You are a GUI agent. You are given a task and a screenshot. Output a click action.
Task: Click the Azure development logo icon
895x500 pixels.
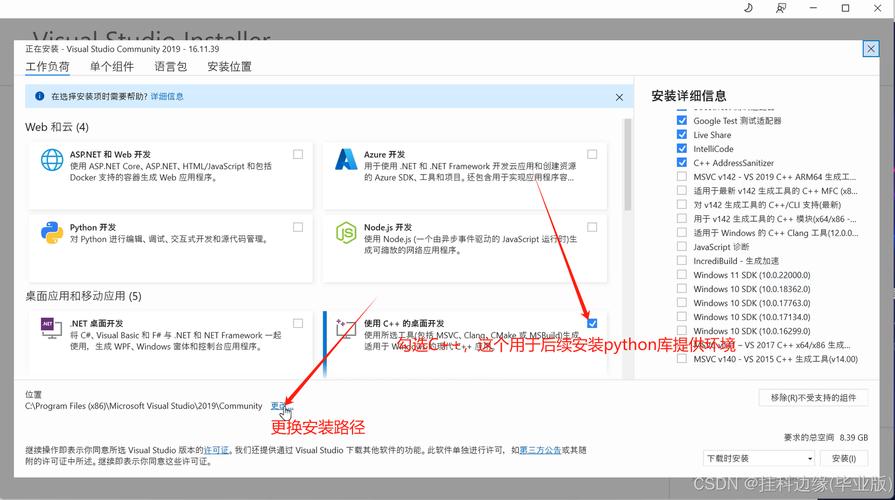346,160
